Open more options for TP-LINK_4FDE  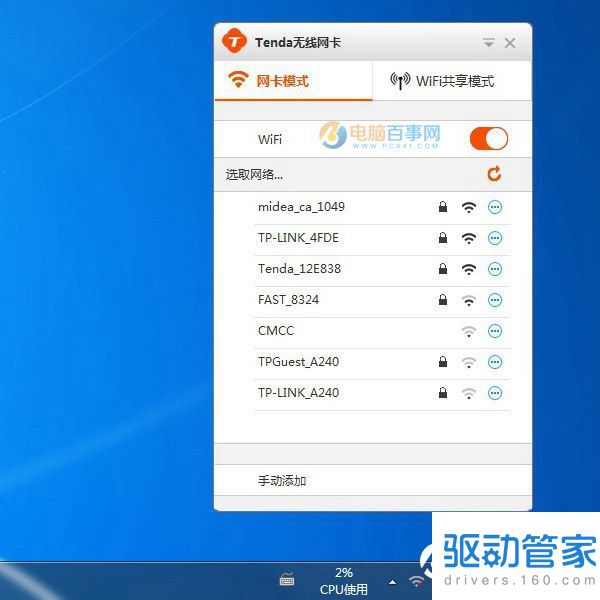click(495, 238)
